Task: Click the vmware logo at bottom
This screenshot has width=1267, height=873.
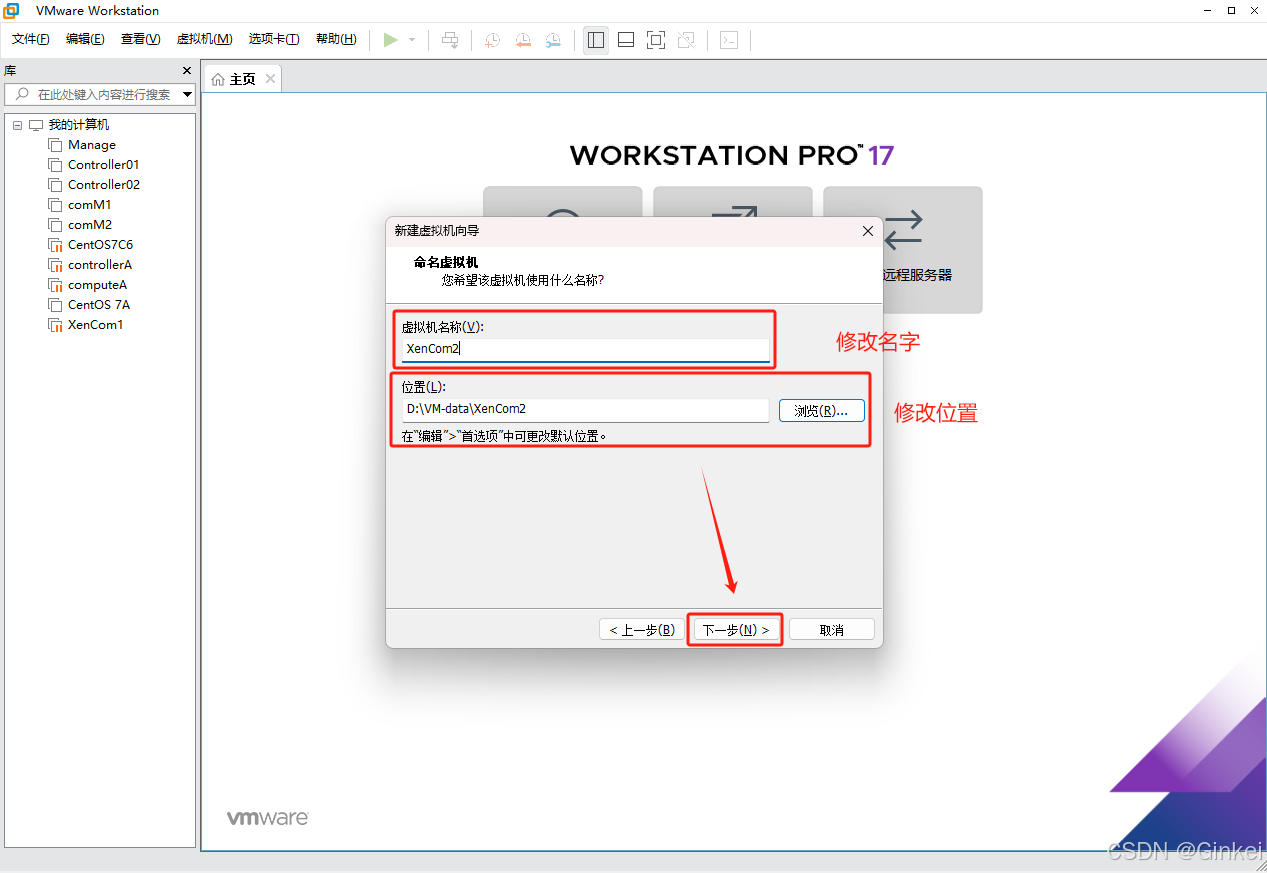Action: point(267,818)
